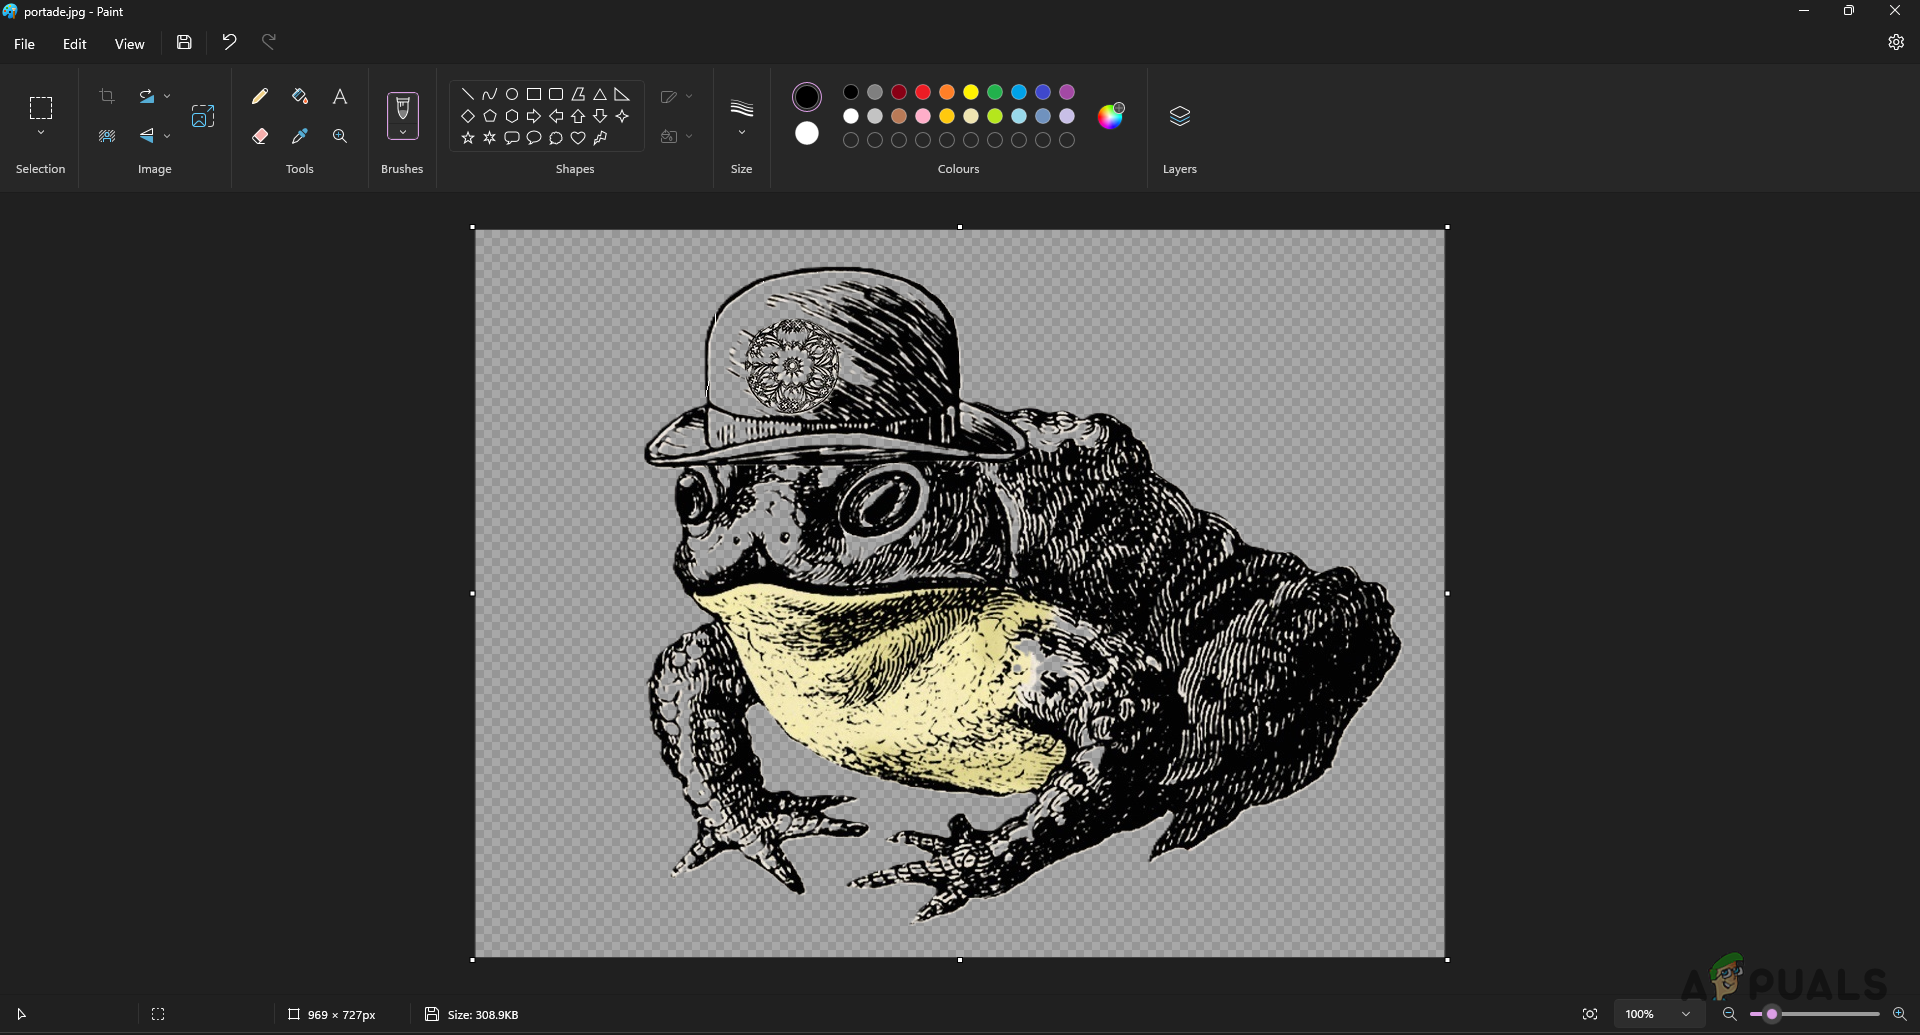Open Paint settings gear
The image size is (1920, 1035).
click(1896, 42)
